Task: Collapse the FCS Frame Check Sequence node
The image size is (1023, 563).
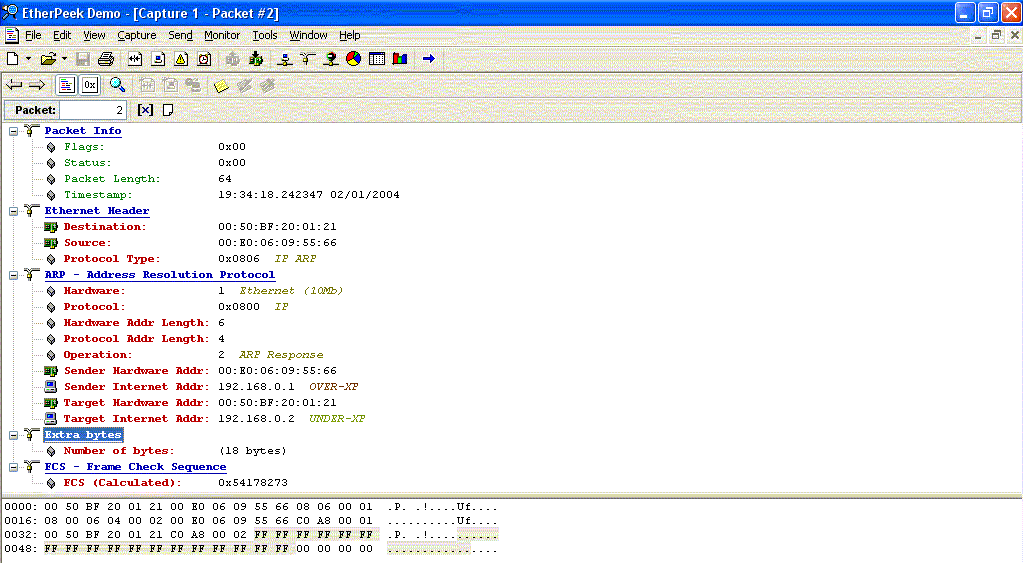Action: click(13, 467)
